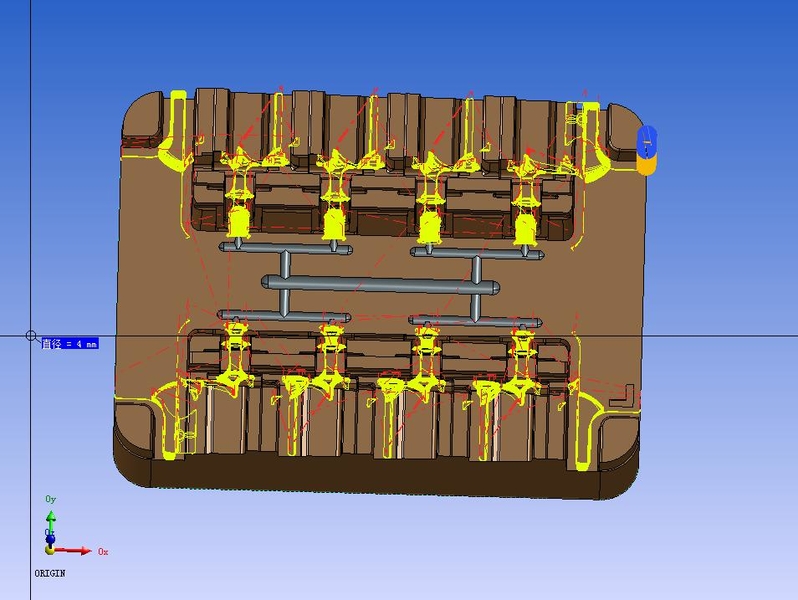Click the highlighted 直径 = 4 mm label
The height and width of the screenshot is (600, 798).
click(69, 344)
